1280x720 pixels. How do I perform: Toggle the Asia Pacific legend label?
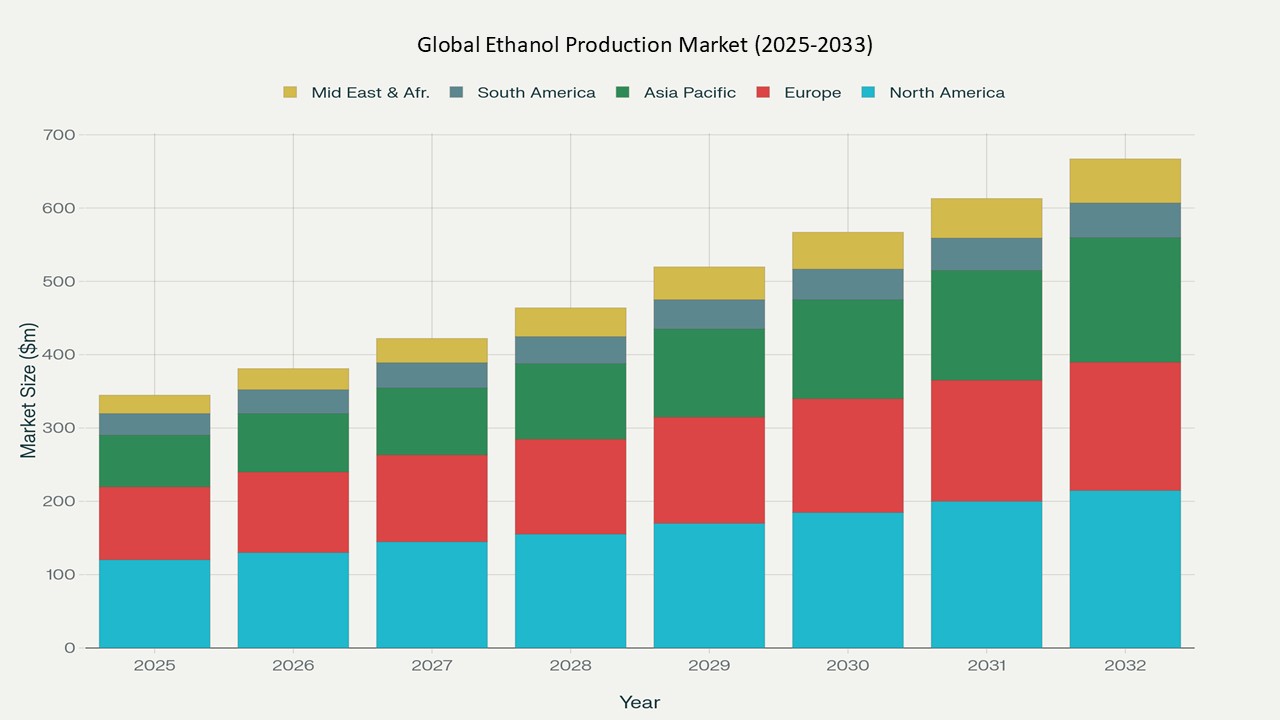tap(689, 93)
